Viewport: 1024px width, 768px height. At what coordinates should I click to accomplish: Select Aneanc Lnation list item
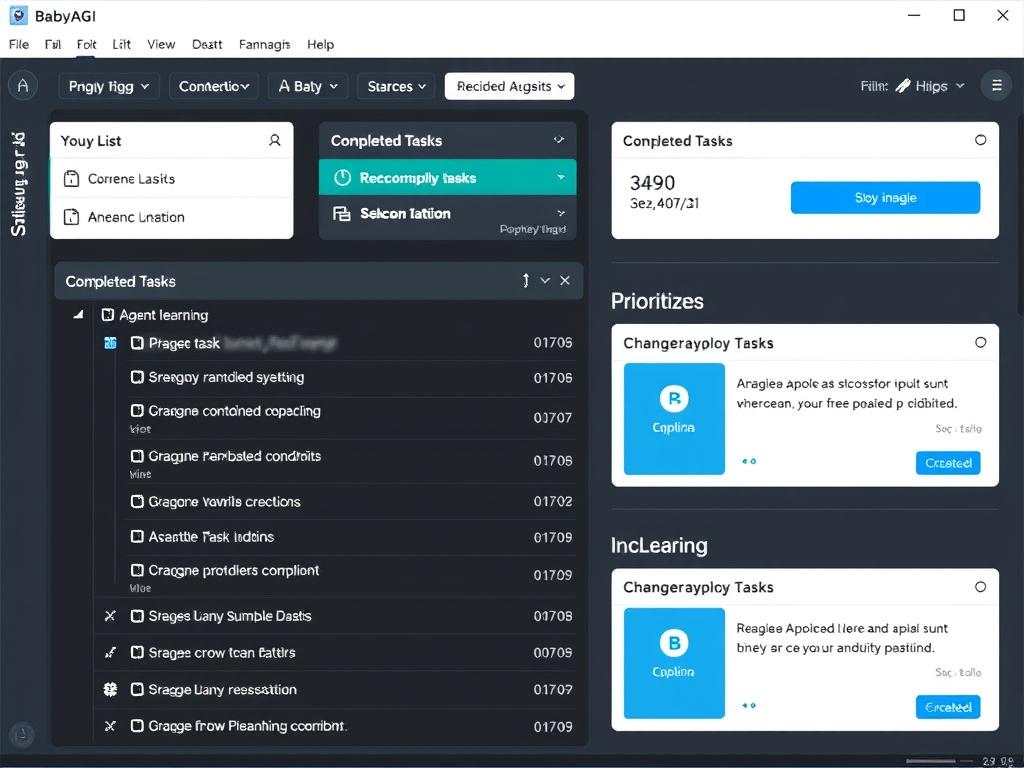click(x=172, y=217)
